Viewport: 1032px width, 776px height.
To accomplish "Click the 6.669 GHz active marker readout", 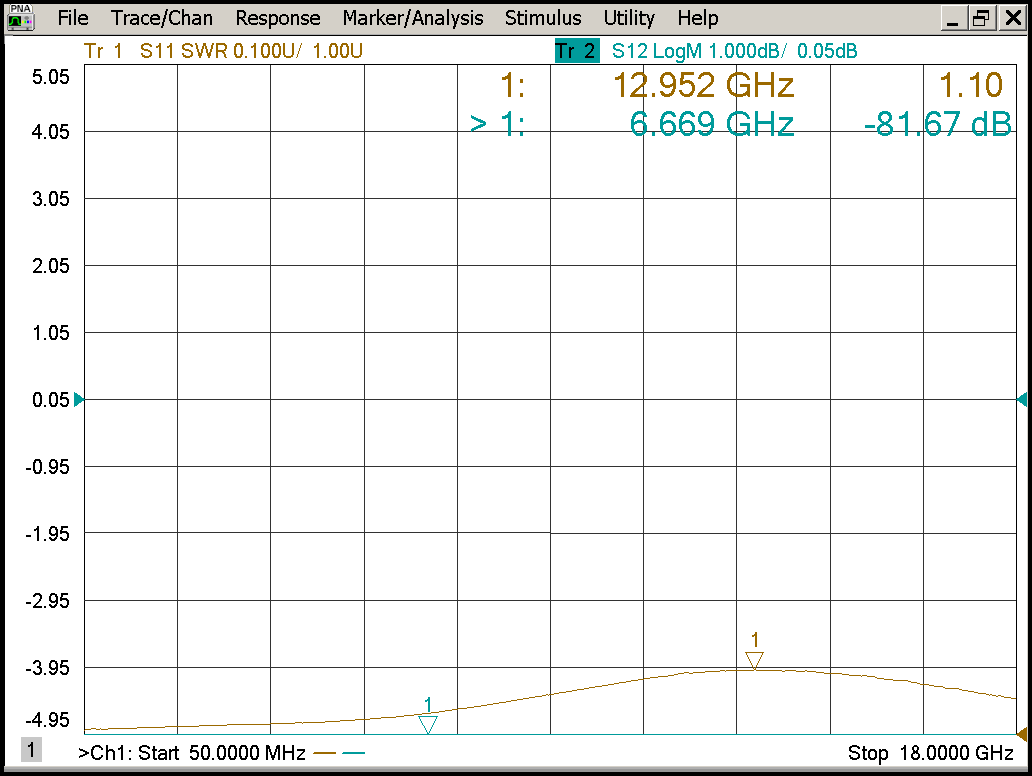I will coord(711,124).
